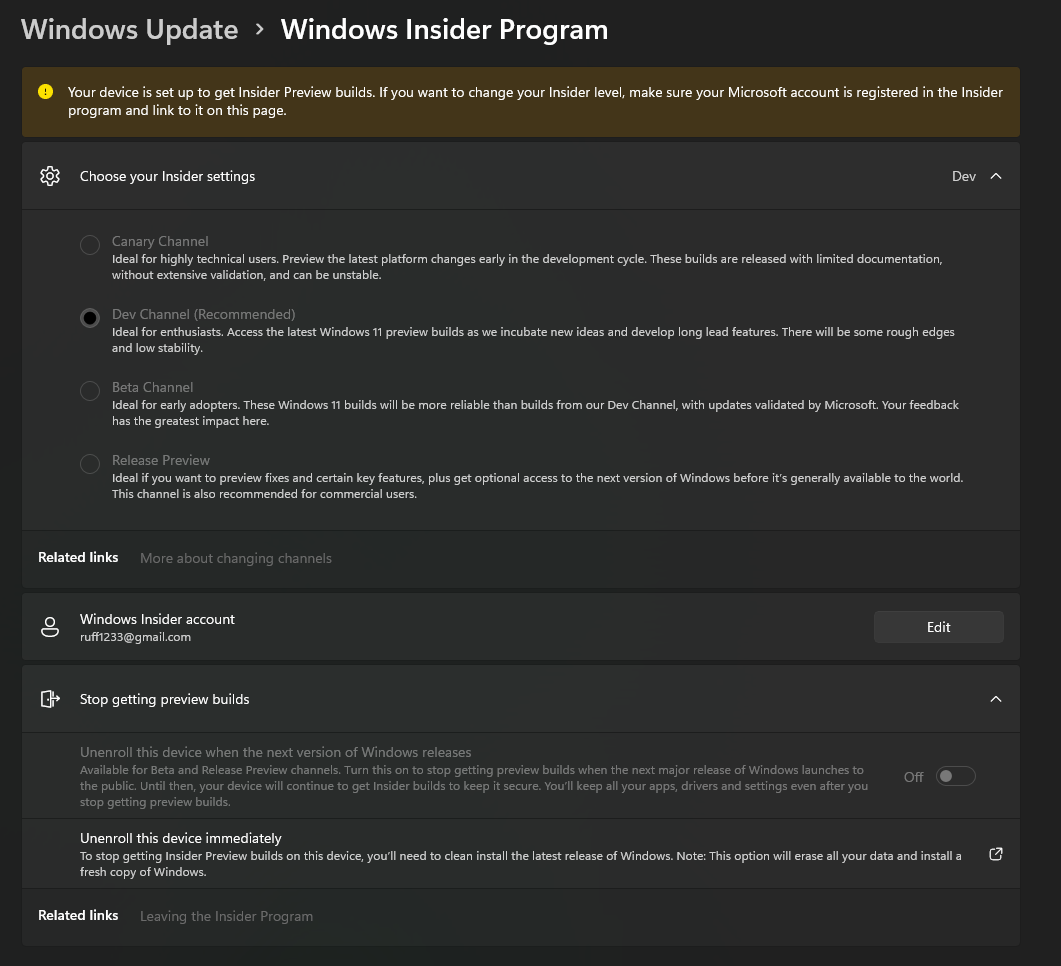Click the breadcrumb chevron separator
The height and width of the screenshot is (966, 1061).
260,30
